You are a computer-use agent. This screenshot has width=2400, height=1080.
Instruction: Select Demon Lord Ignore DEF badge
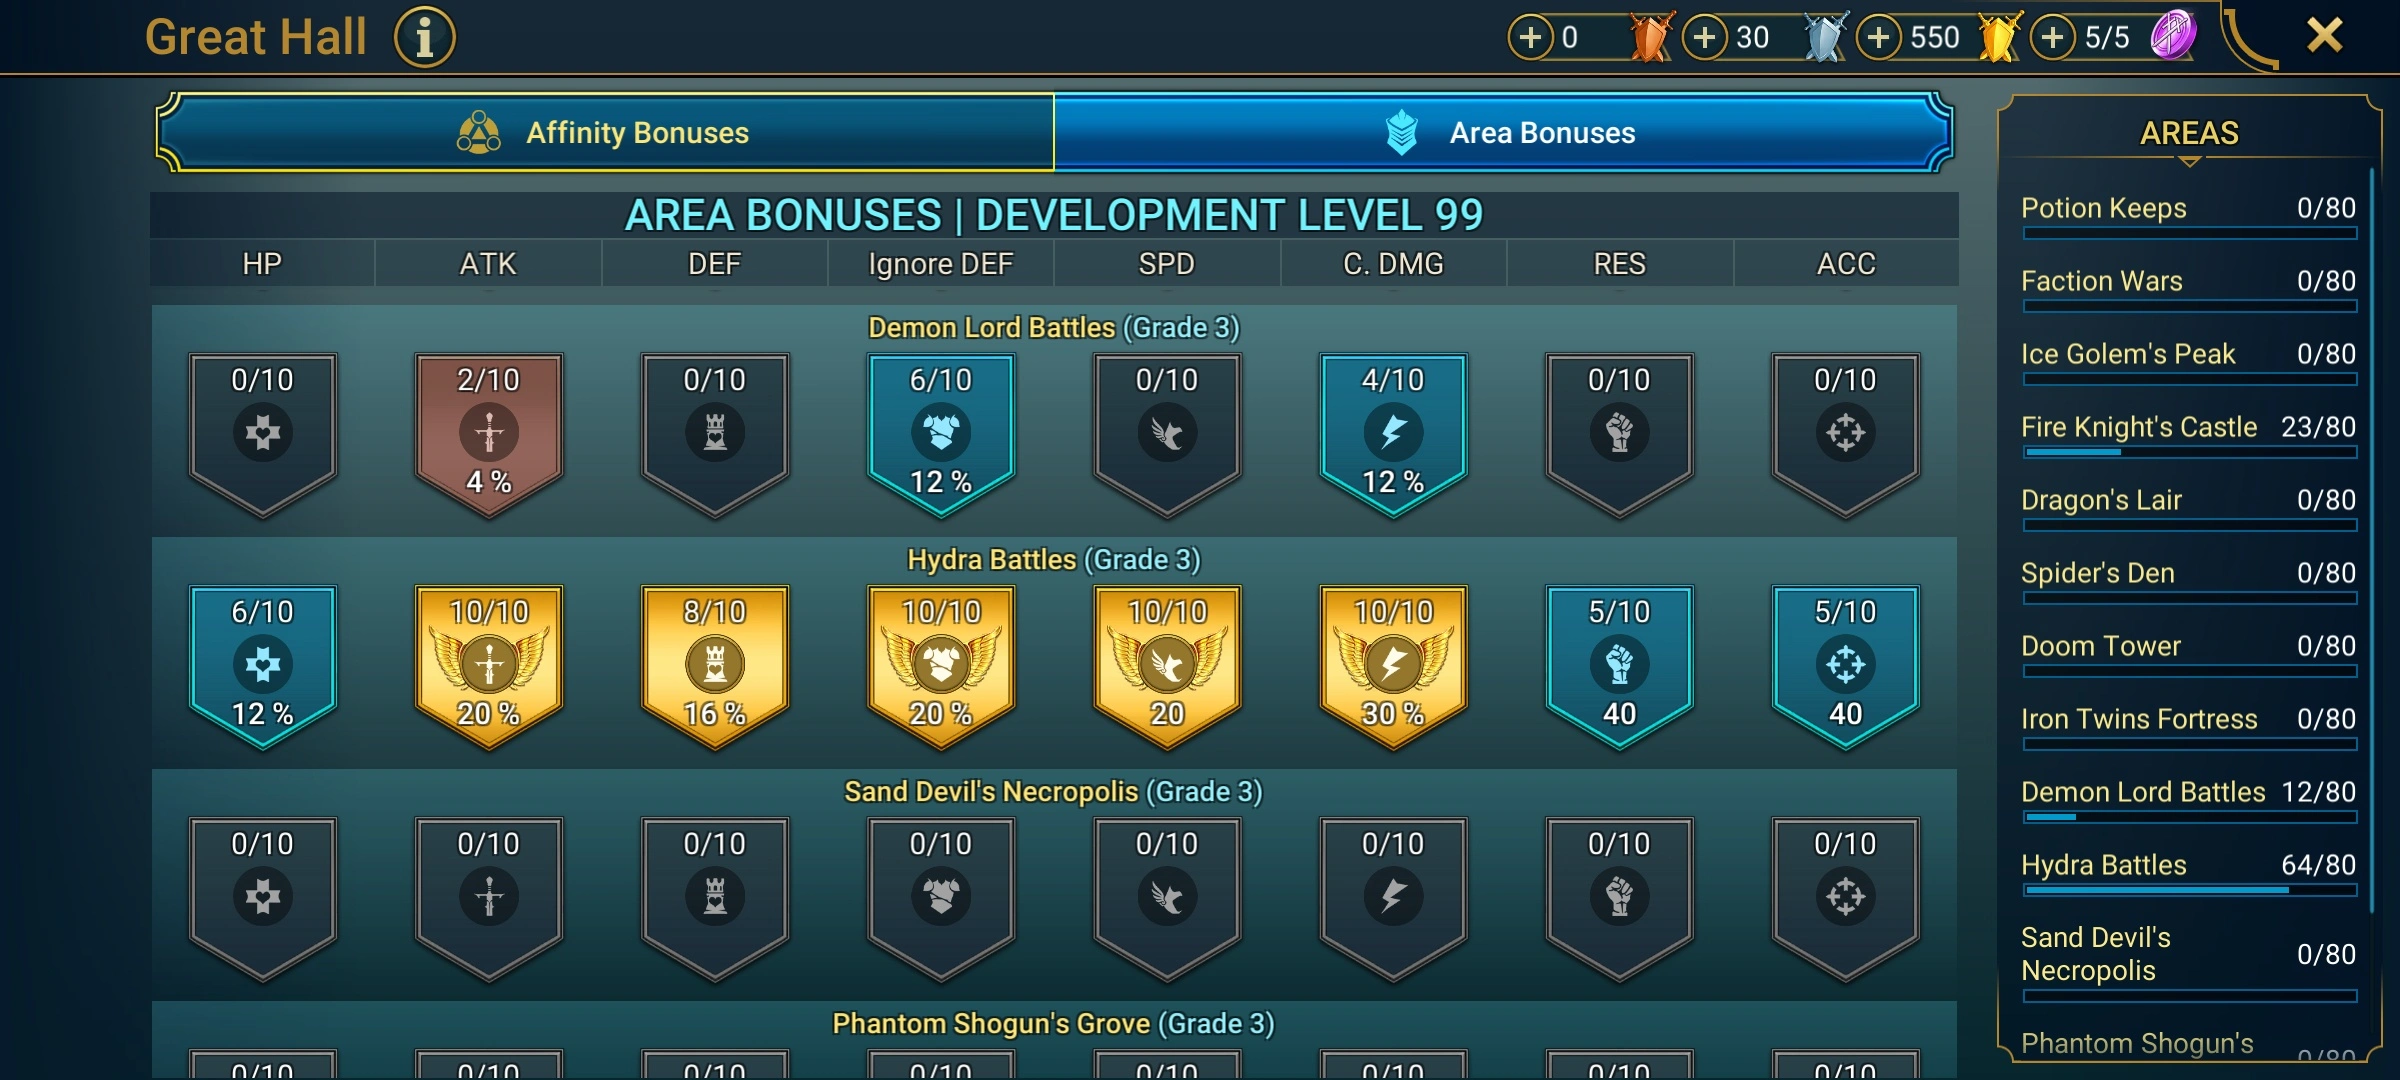coord(941,434)
